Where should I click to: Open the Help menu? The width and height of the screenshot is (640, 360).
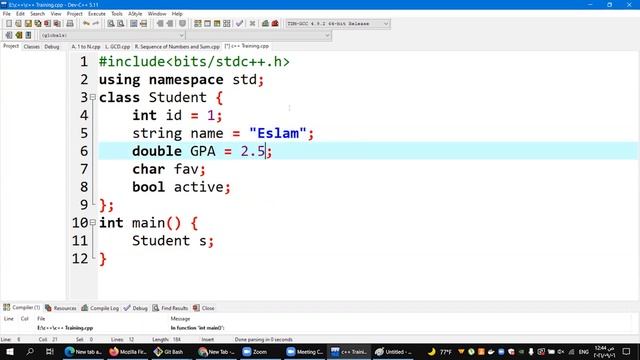tap(177, 14)
